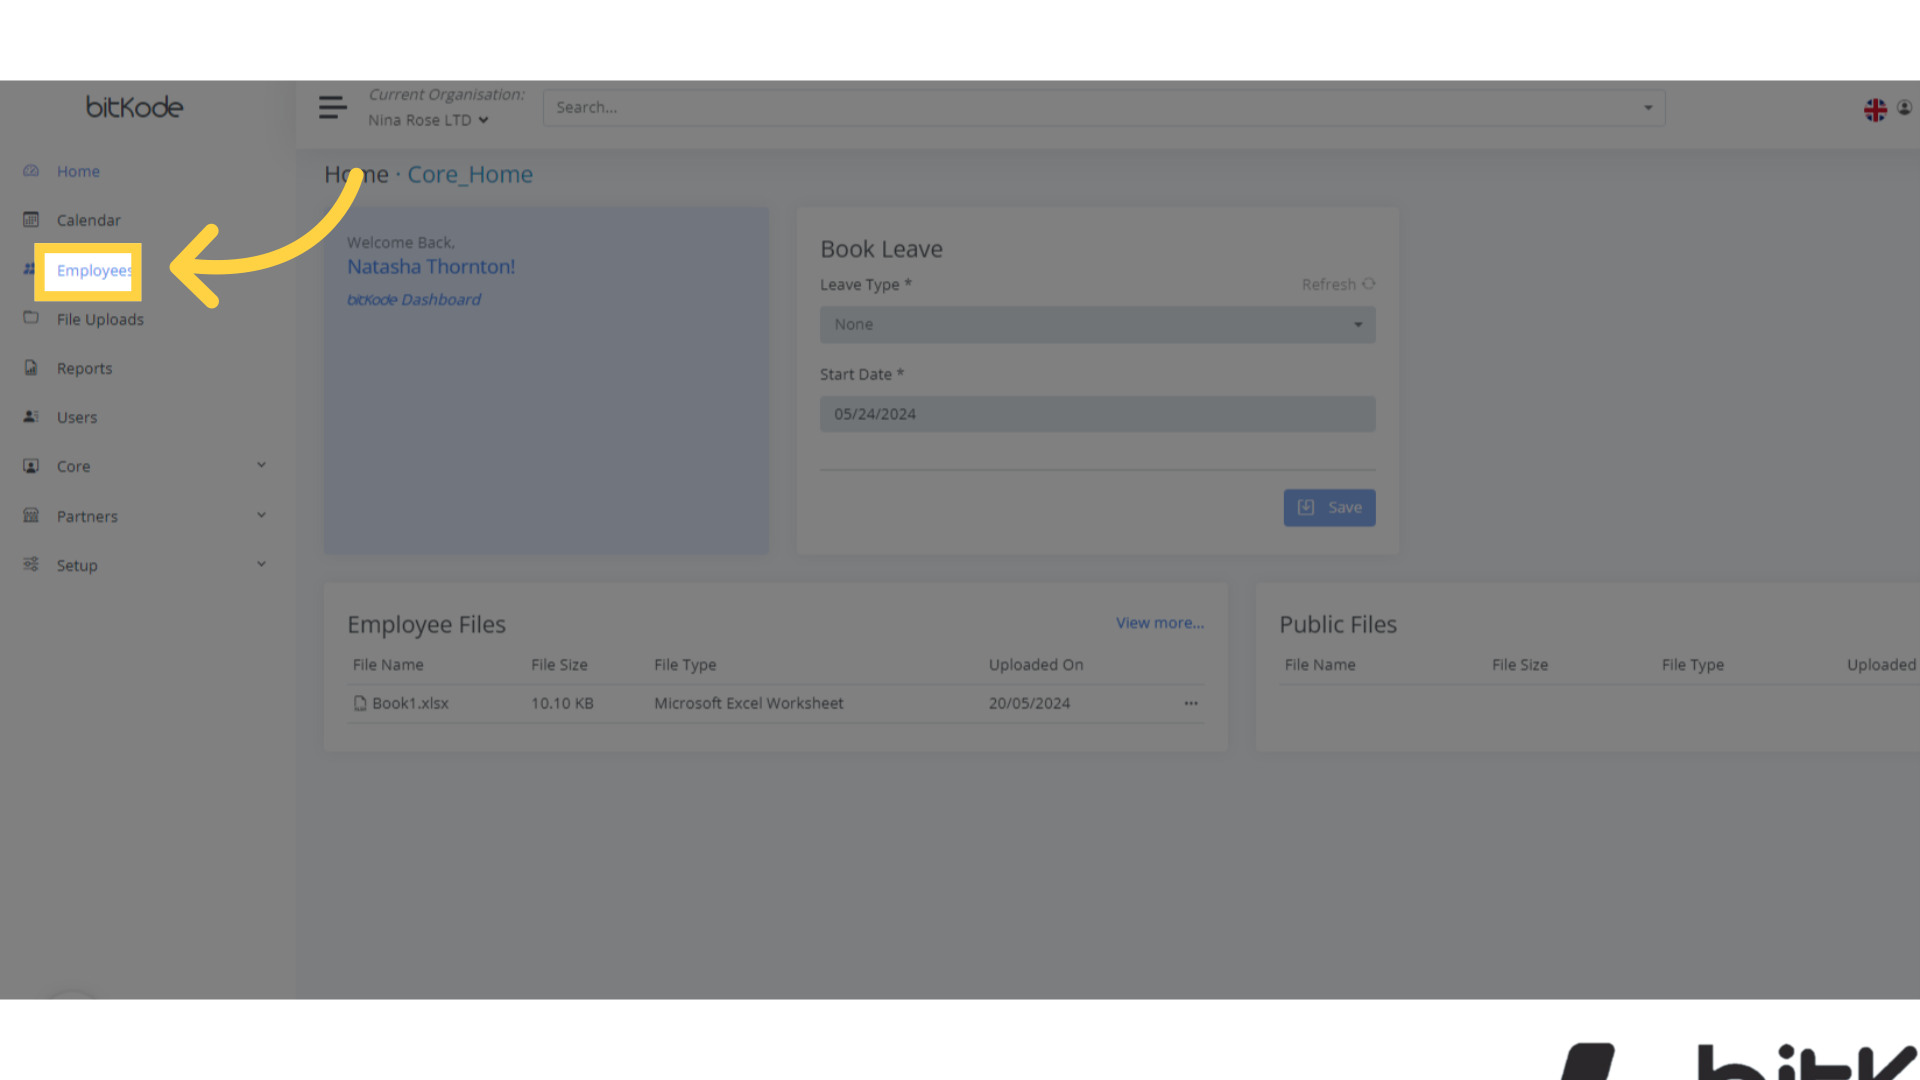The height and width of the screenshot is (1080, 1920).
Task: Open File Uploads via the folder icon
Action: (30, 318)
